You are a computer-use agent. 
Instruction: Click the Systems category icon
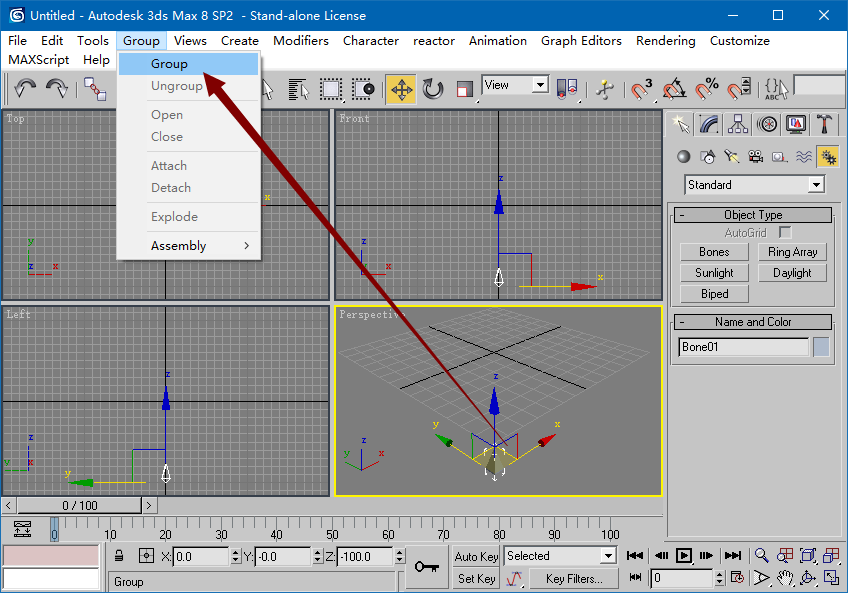tap(828, 157)
